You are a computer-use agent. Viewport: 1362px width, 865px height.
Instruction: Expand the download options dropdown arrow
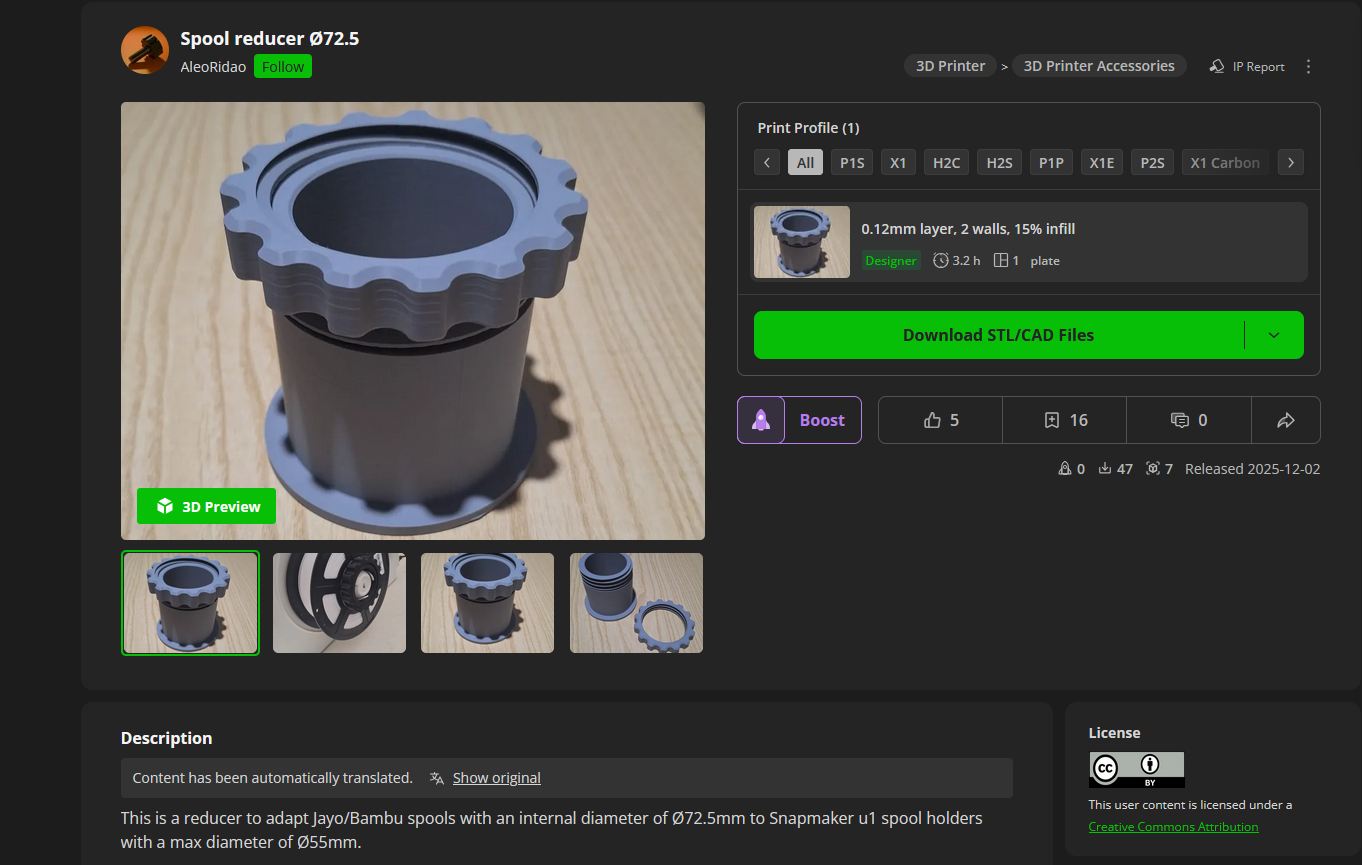click(x=1274, y=335)
